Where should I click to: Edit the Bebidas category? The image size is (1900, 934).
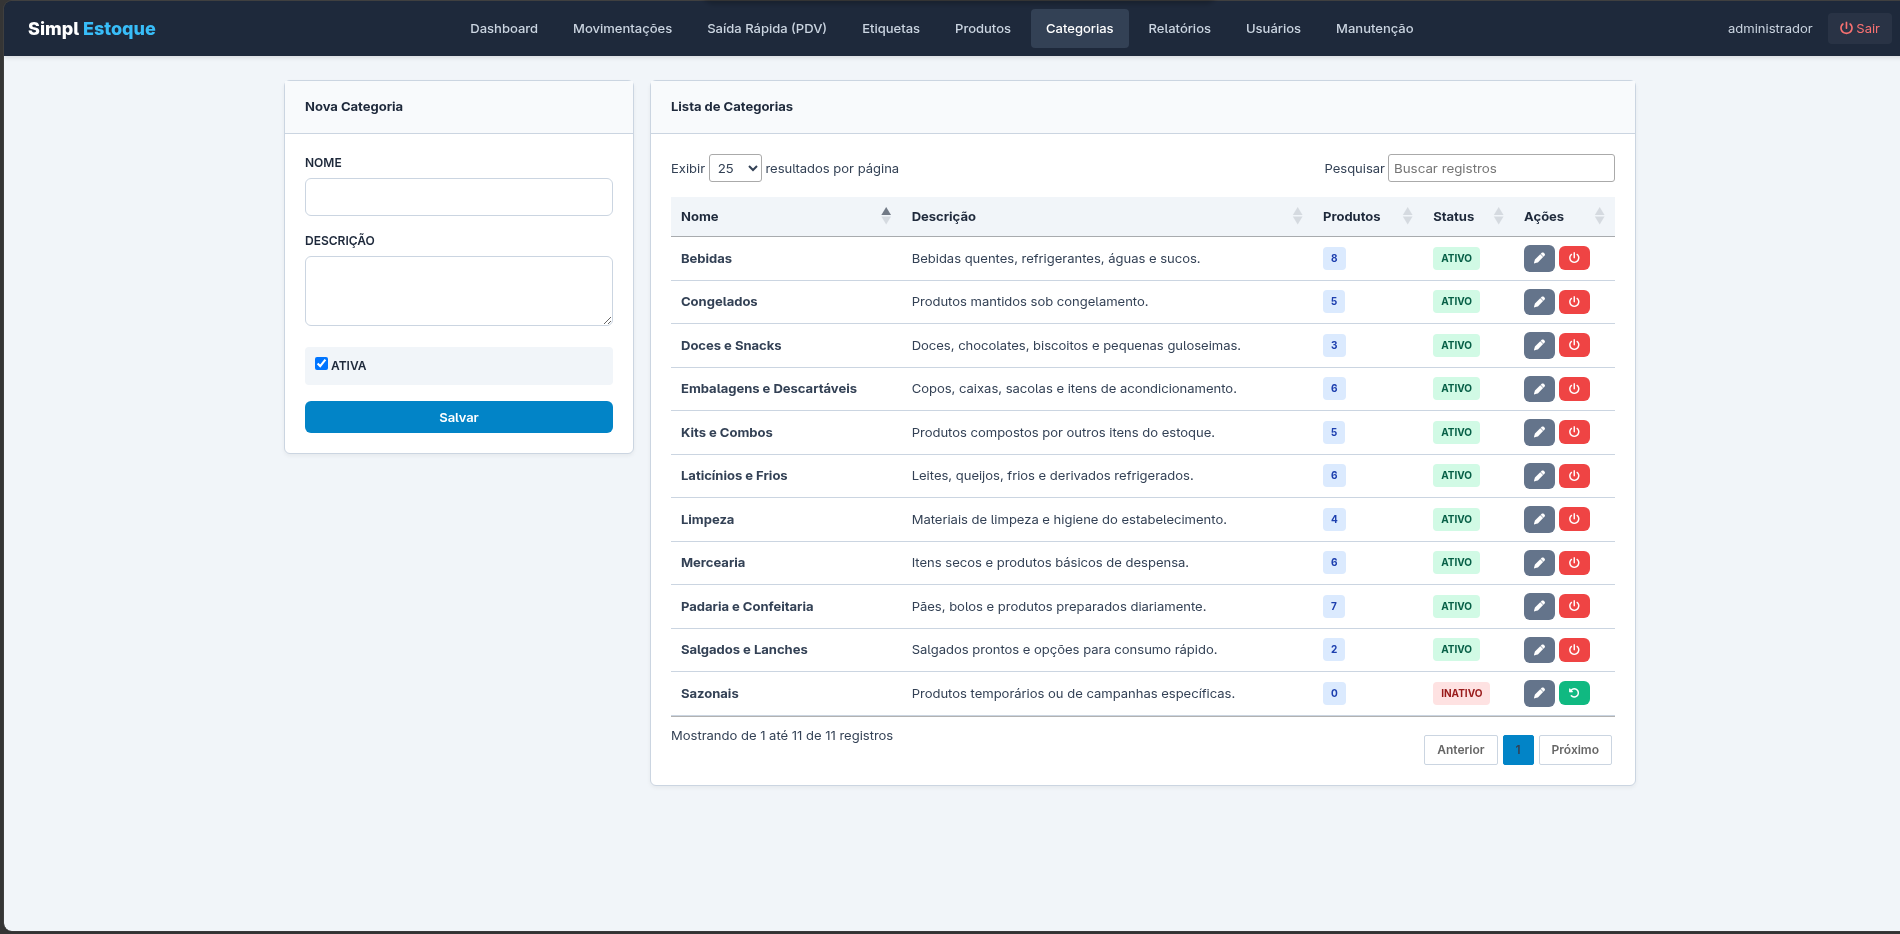pos(1539,258)
